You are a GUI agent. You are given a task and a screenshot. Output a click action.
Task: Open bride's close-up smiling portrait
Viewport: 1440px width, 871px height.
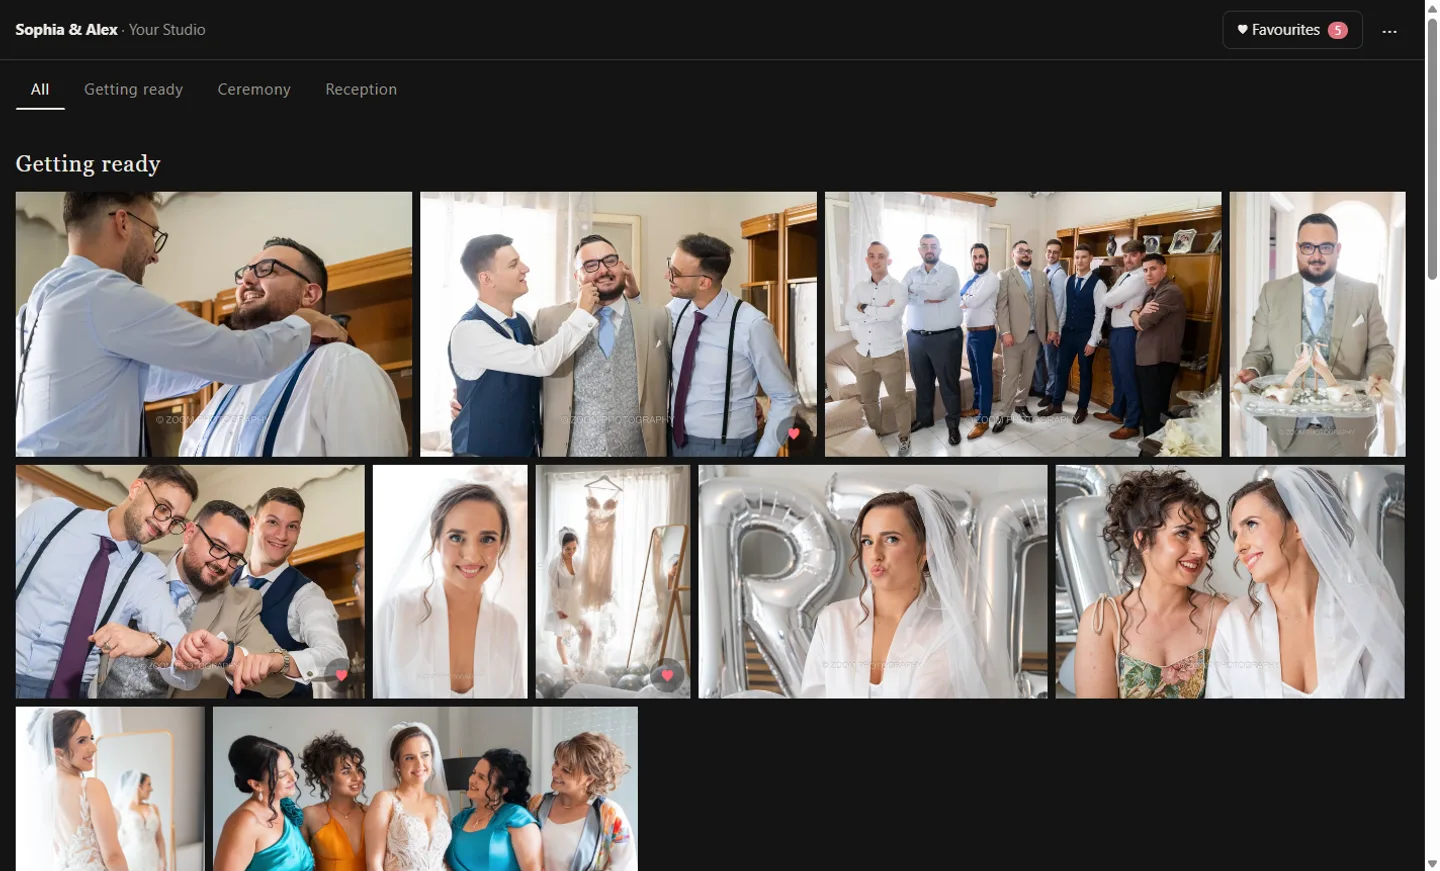point(450,581)
